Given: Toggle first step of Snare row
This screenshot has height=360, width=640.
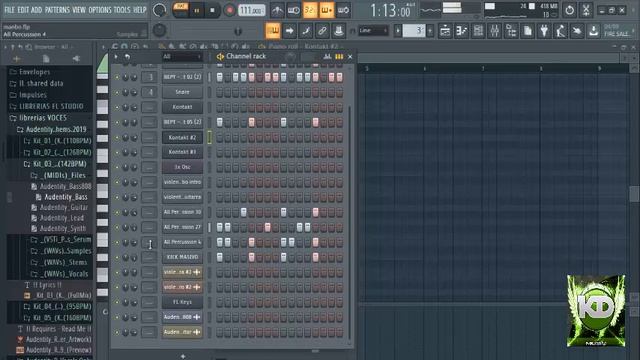Looking at the screenshot, I should 220,92.
